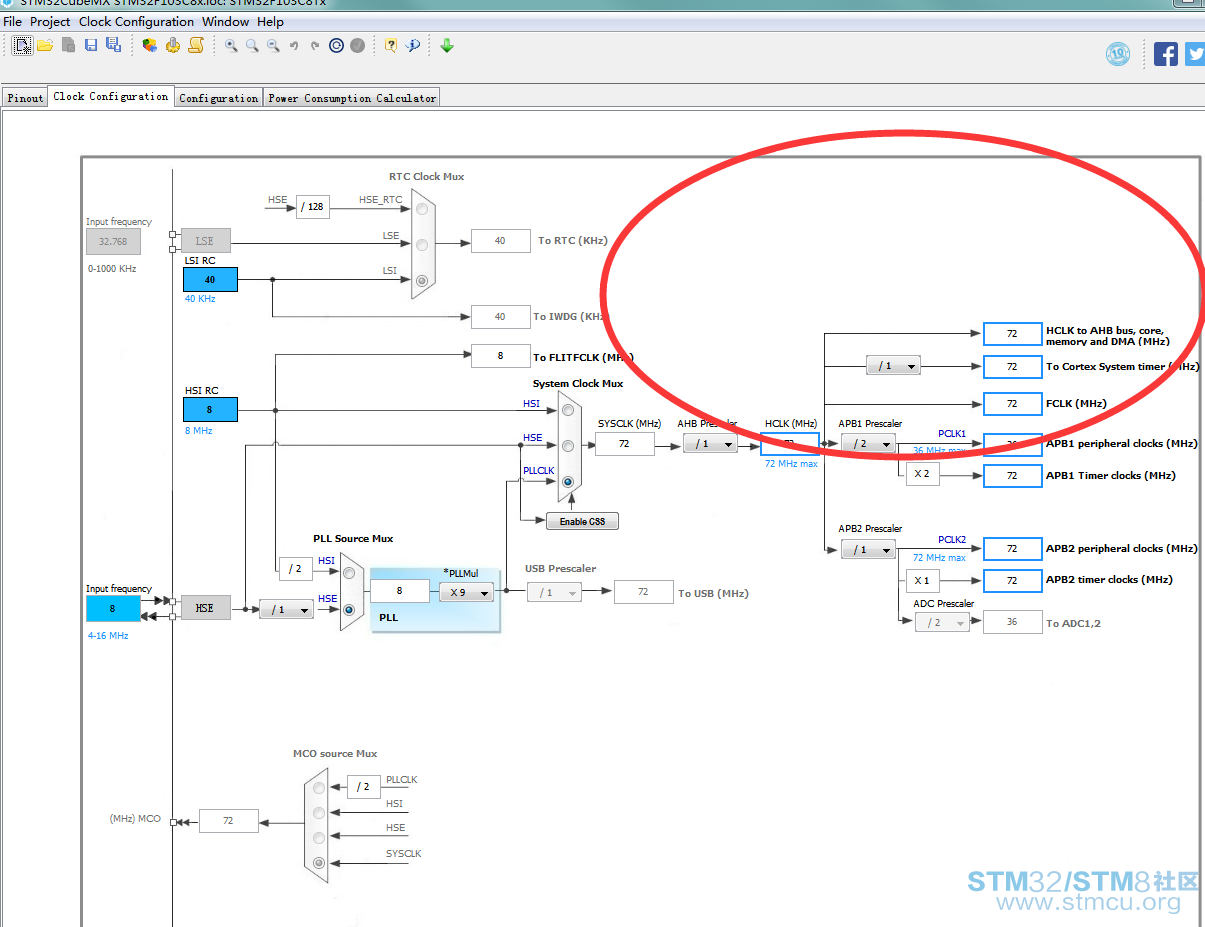Click the New Project toolbar icon
1205x927 pixels.
[22, 45]
